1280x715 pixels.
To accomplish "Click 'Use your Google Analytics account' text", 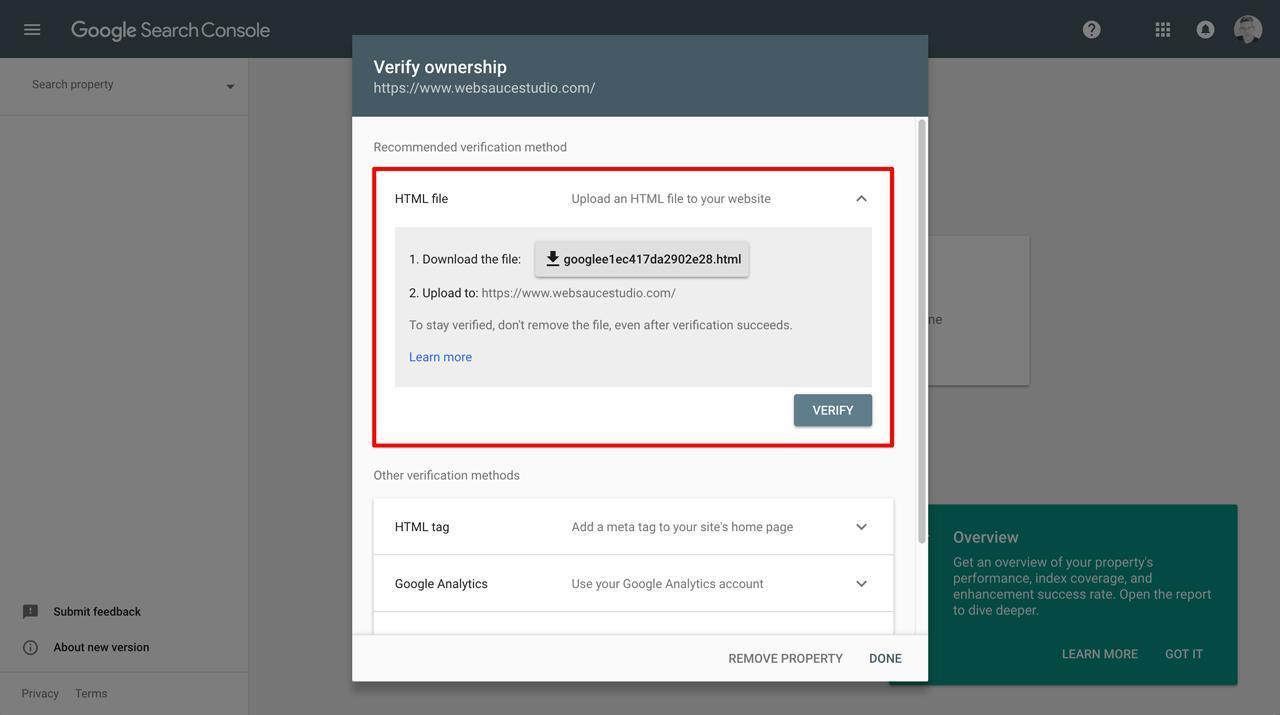I will click(667, 584).
